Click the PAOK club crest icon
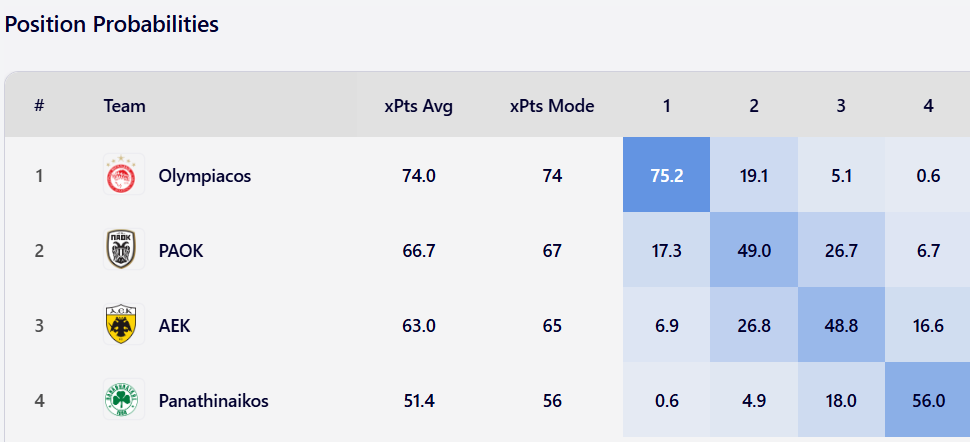The height and width of the screenshot is (442, 970). [123, 250]
